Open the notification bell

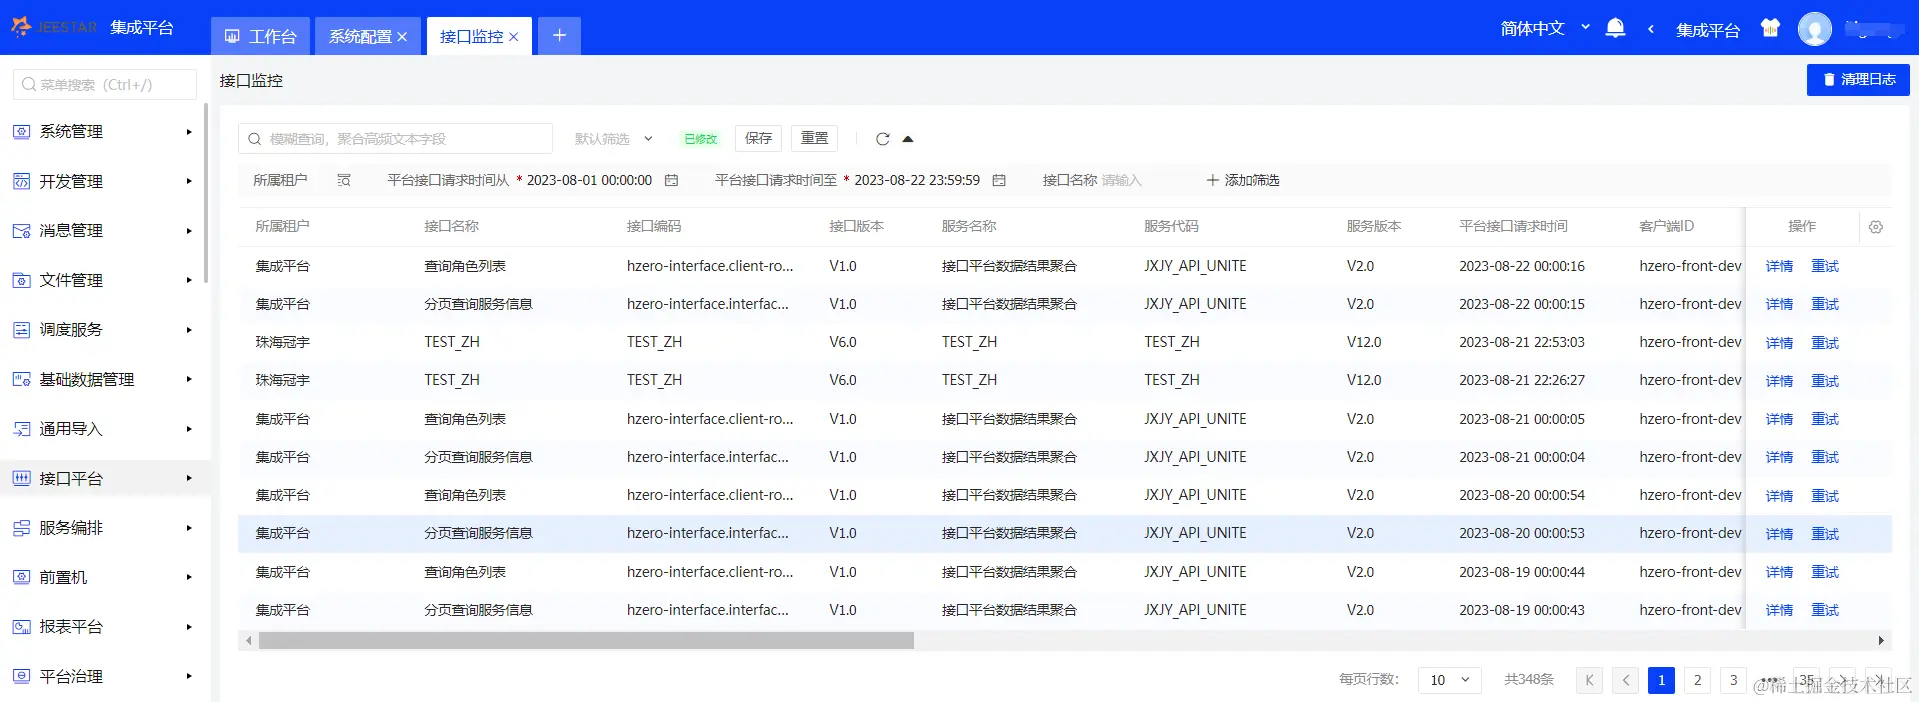(x=1615, y=29)
